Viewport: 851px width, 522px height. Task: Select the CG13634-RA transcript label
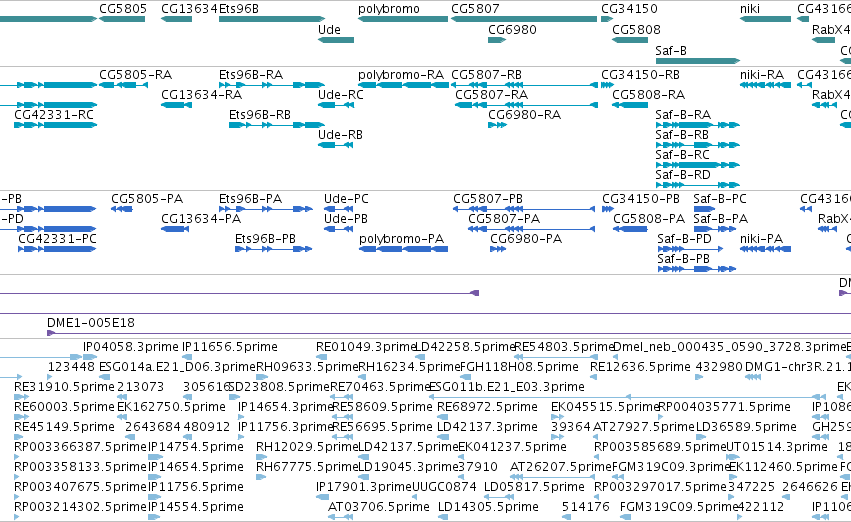tap(201, 94)
